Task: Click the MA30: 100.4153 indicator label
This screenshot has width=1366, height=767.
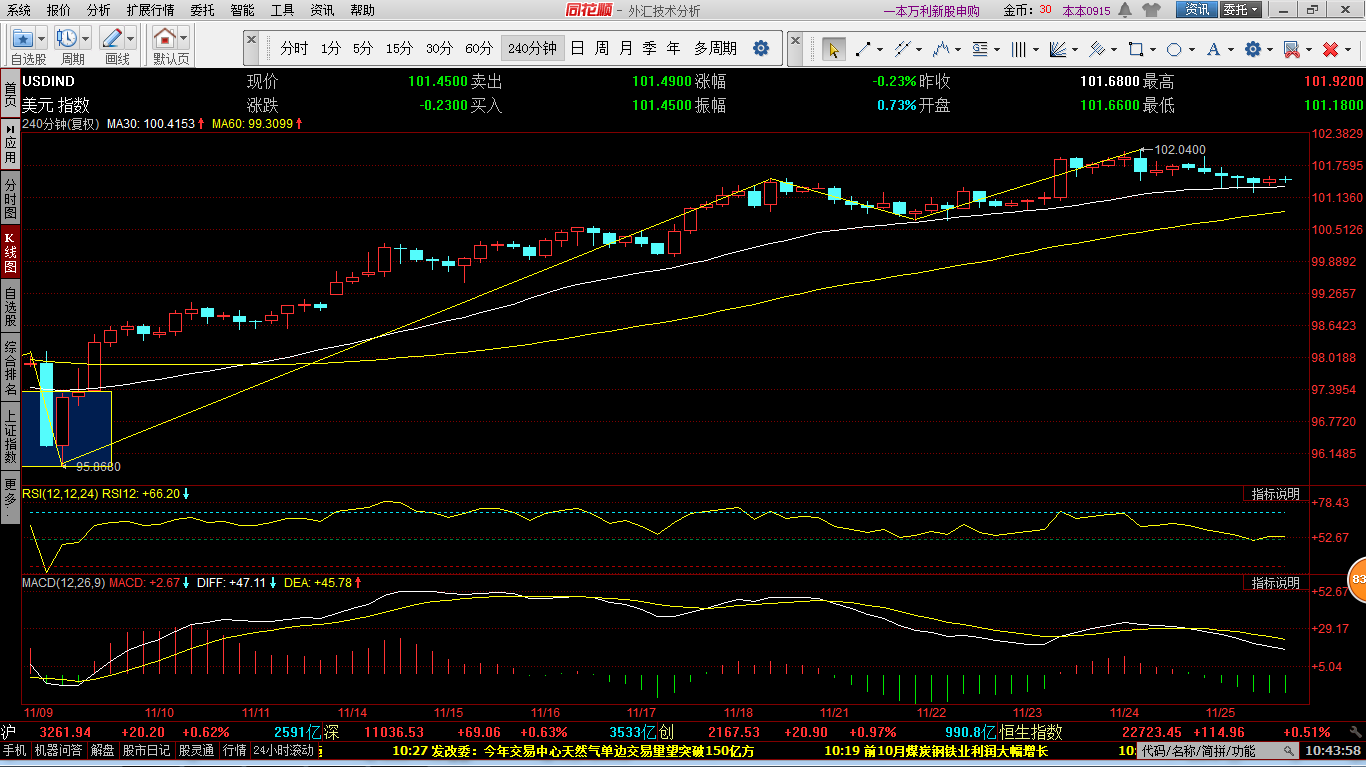Action: [x=150, y=124]
